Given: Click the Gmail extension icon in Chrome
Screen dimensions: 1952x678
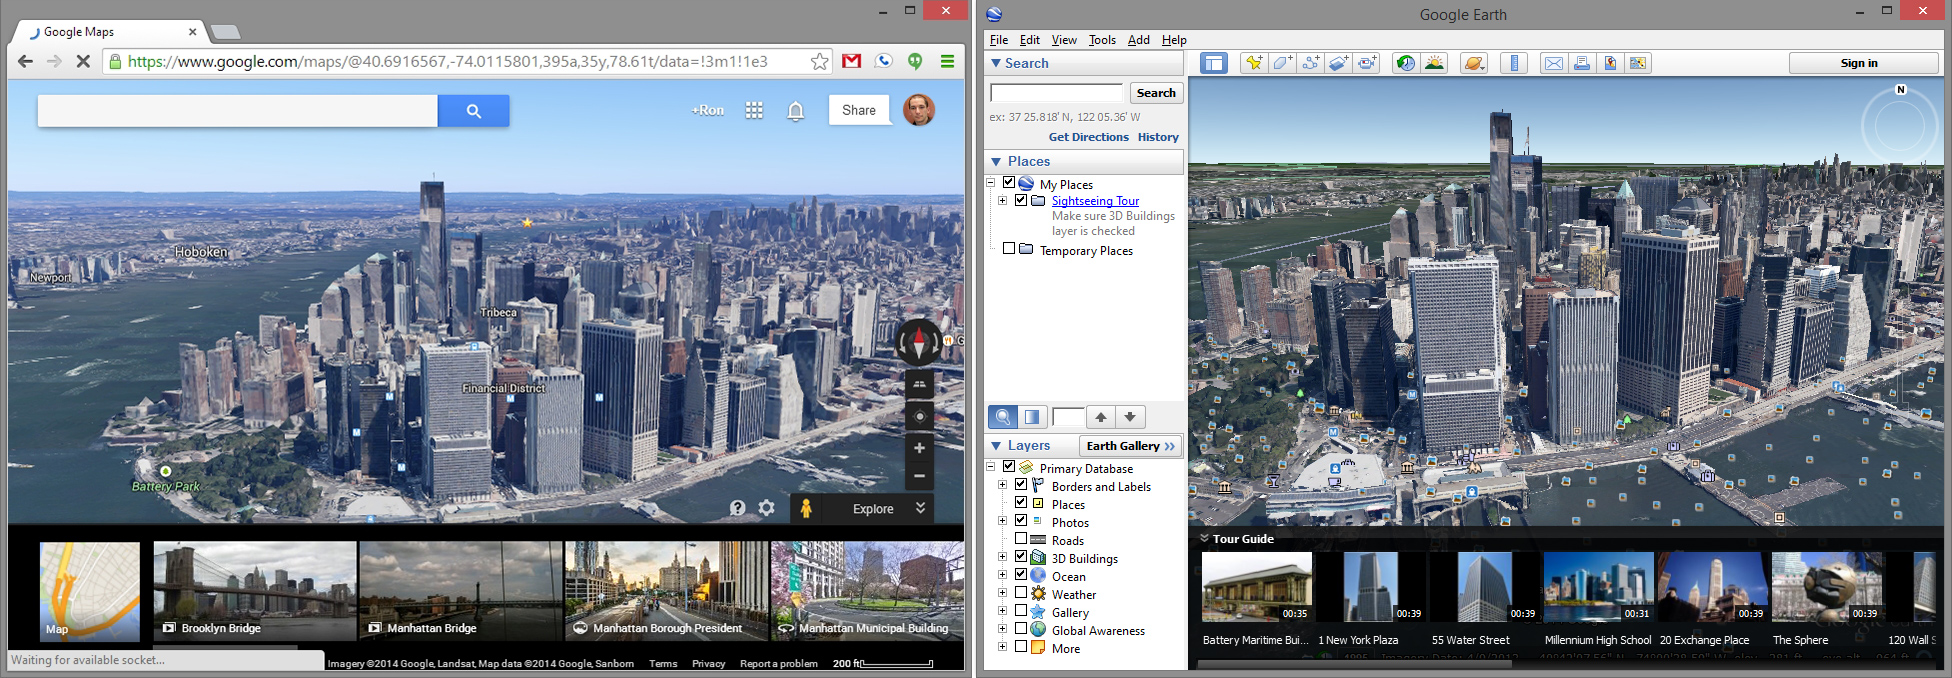Looking at the screenshot, I should 852,61.
